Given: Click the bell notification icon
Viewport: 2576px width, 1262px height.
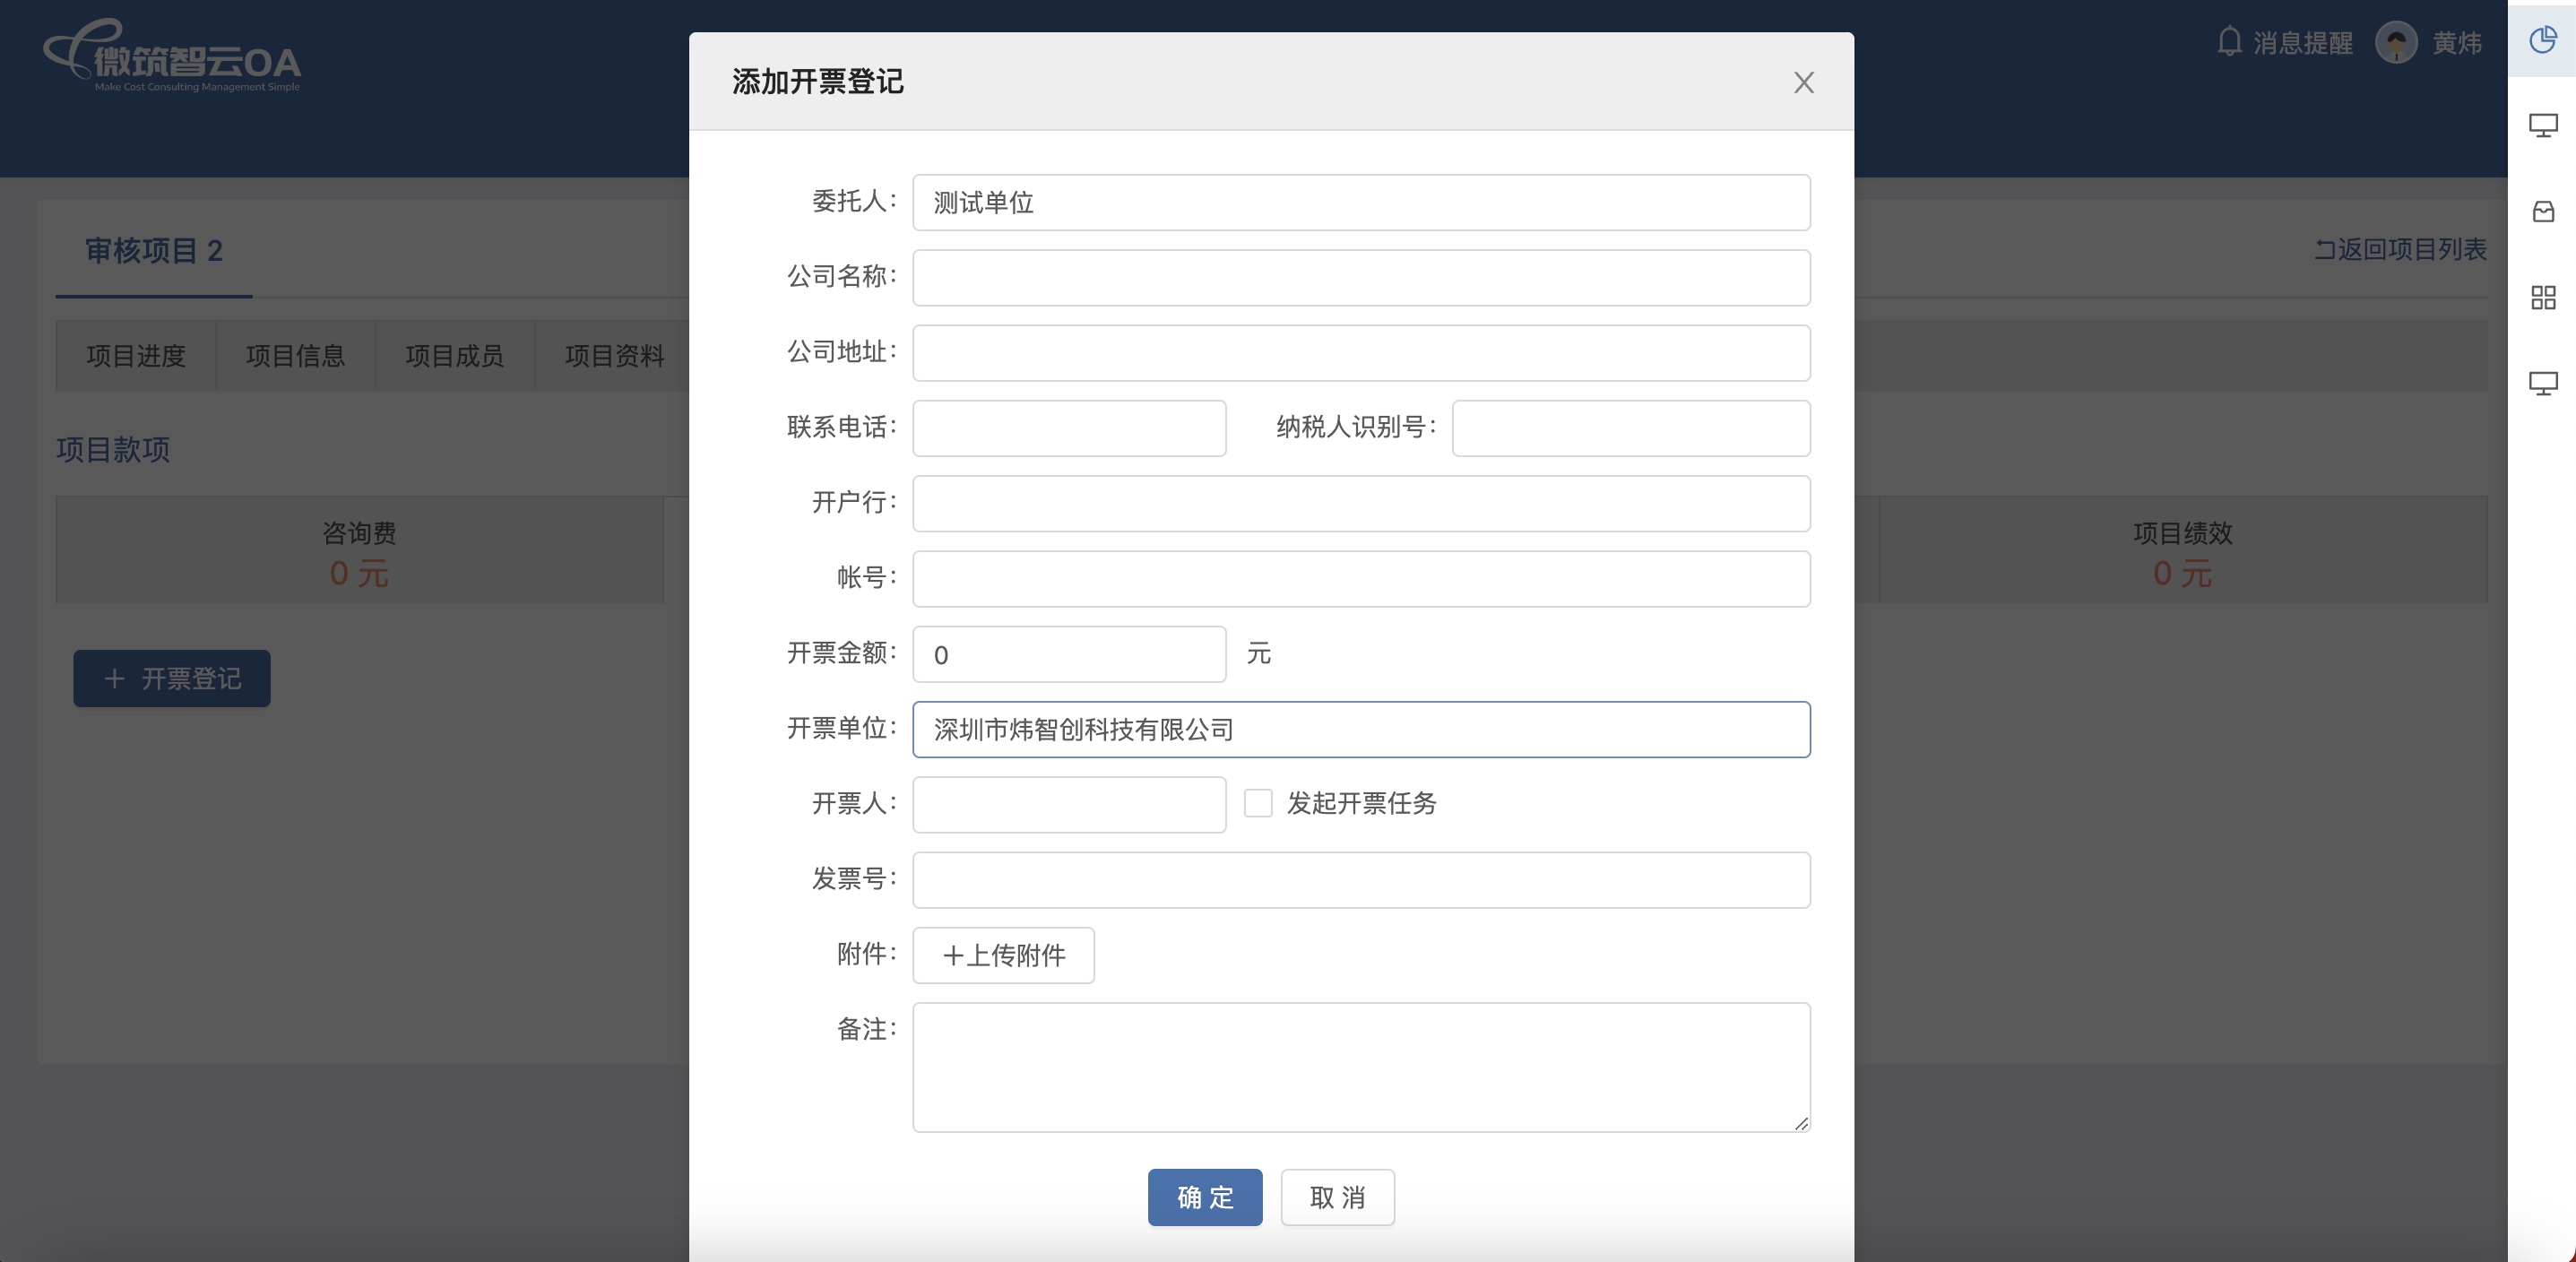Looking at the screenshot, I should pyautogui.click(x=2229, y=42).
